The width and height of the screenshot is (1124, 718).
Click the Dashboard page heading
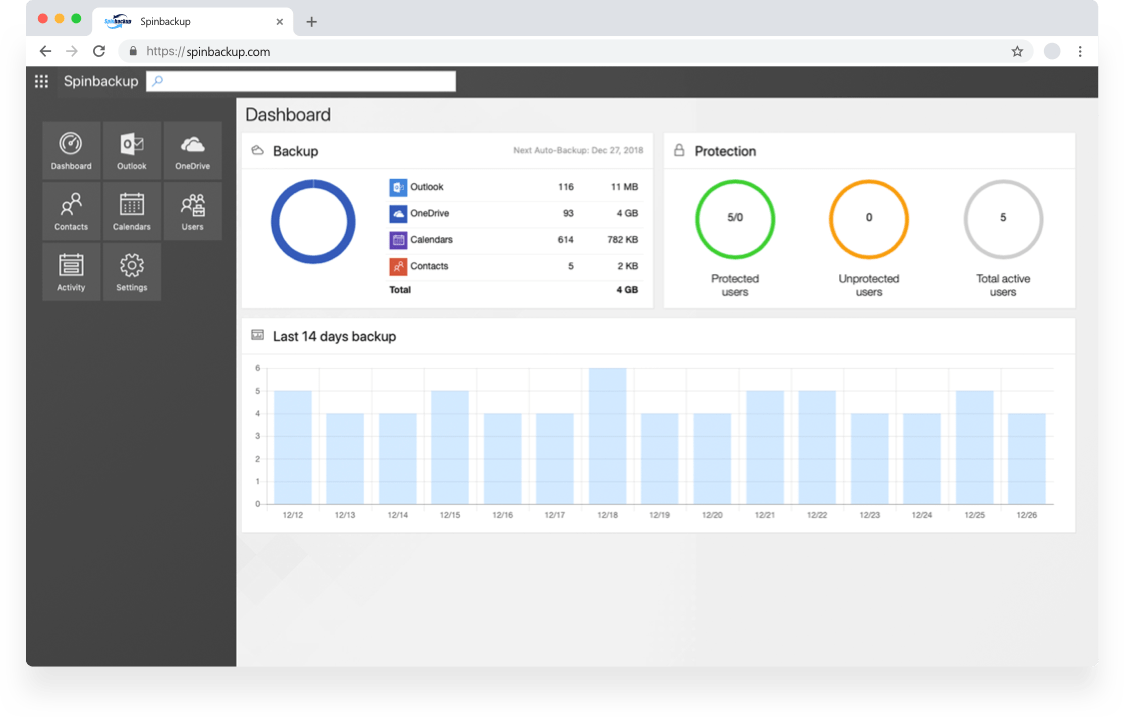(x=288, y=115)
